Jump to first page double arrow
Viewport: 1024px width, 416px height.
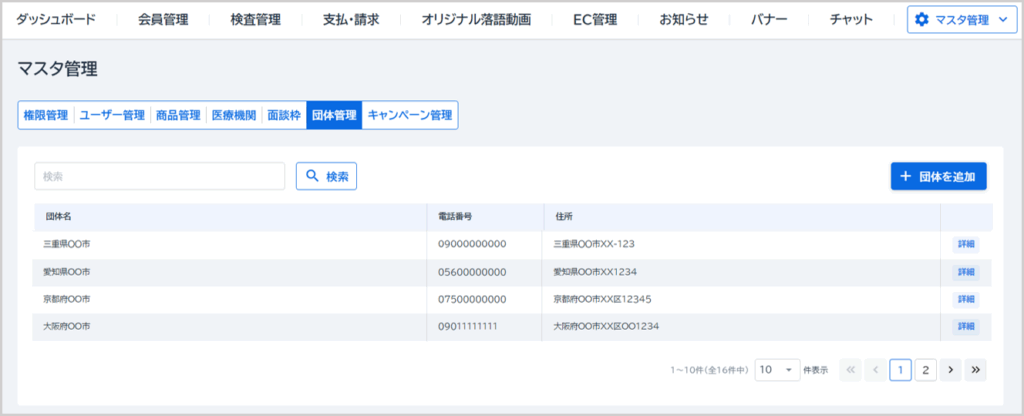(x=851, y=370)
